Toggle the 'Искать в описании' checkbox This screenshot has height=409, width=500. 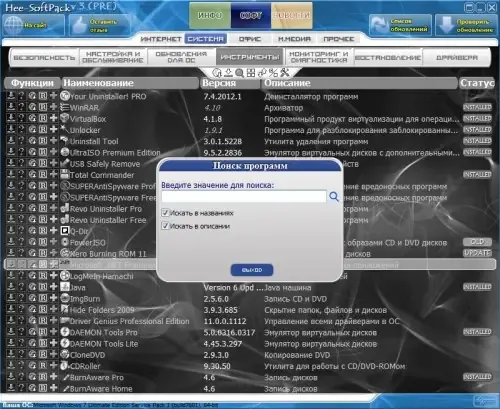[x=165, y=226]
